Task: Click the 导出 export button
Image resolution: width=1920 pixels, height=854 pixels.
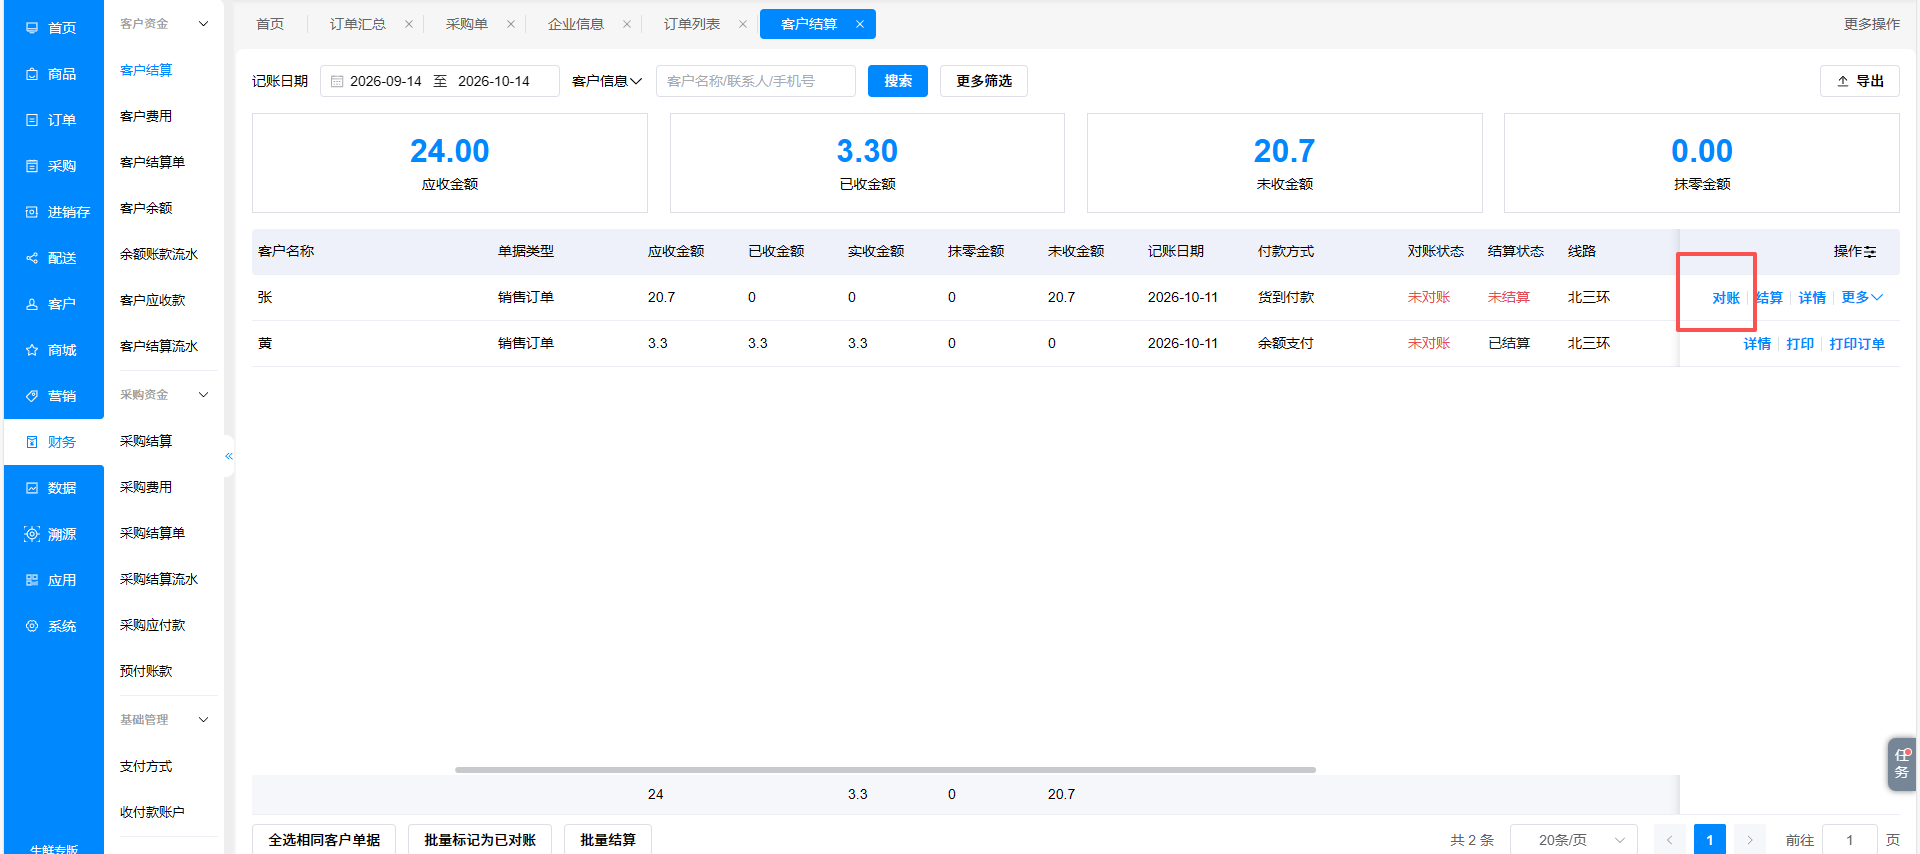Action: pyautogui.click(x=1860, y=81)
